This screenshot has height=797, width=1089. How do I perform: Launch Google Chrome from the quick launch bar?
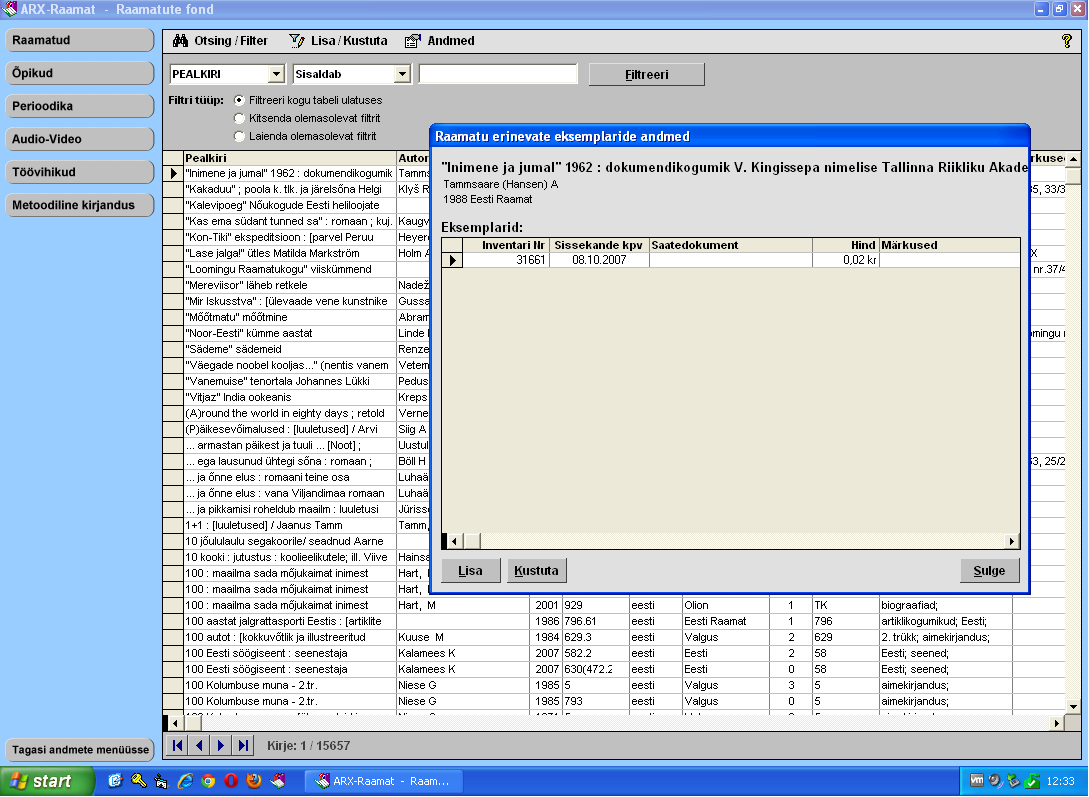[x=208, y=781]
